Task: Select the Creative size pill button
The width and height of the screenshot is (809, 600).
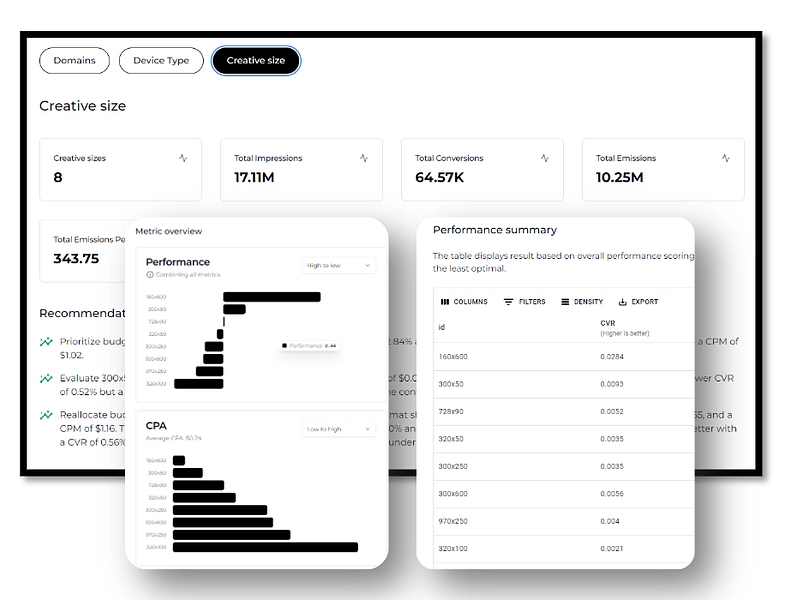Action: click(x=255, y=60)
